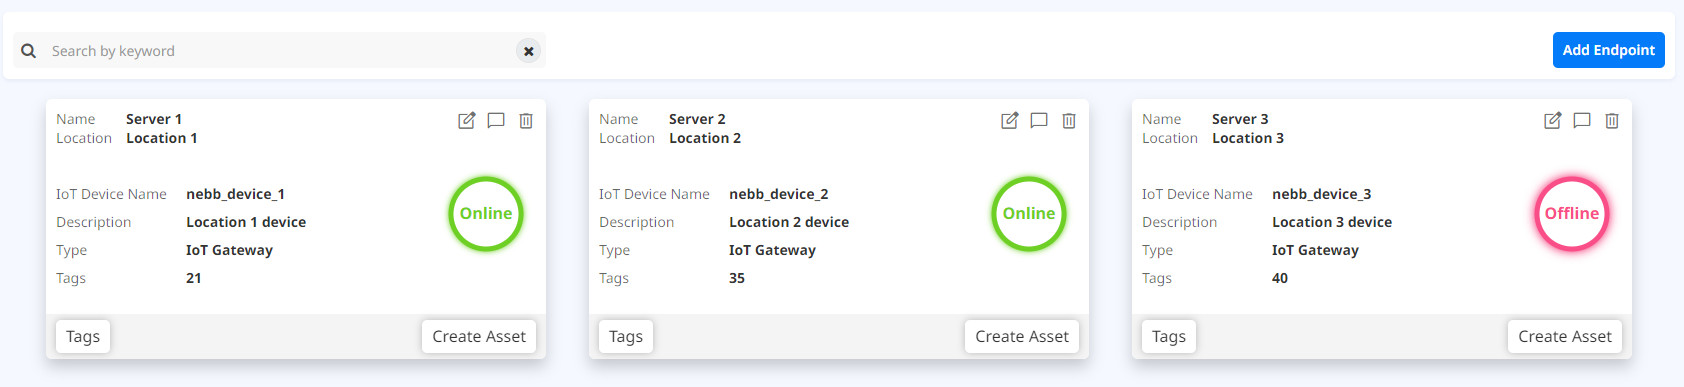Click the Offline status badge of Server 3
The width and height of the screenshot is (1684, 387).
(1572, 213)
